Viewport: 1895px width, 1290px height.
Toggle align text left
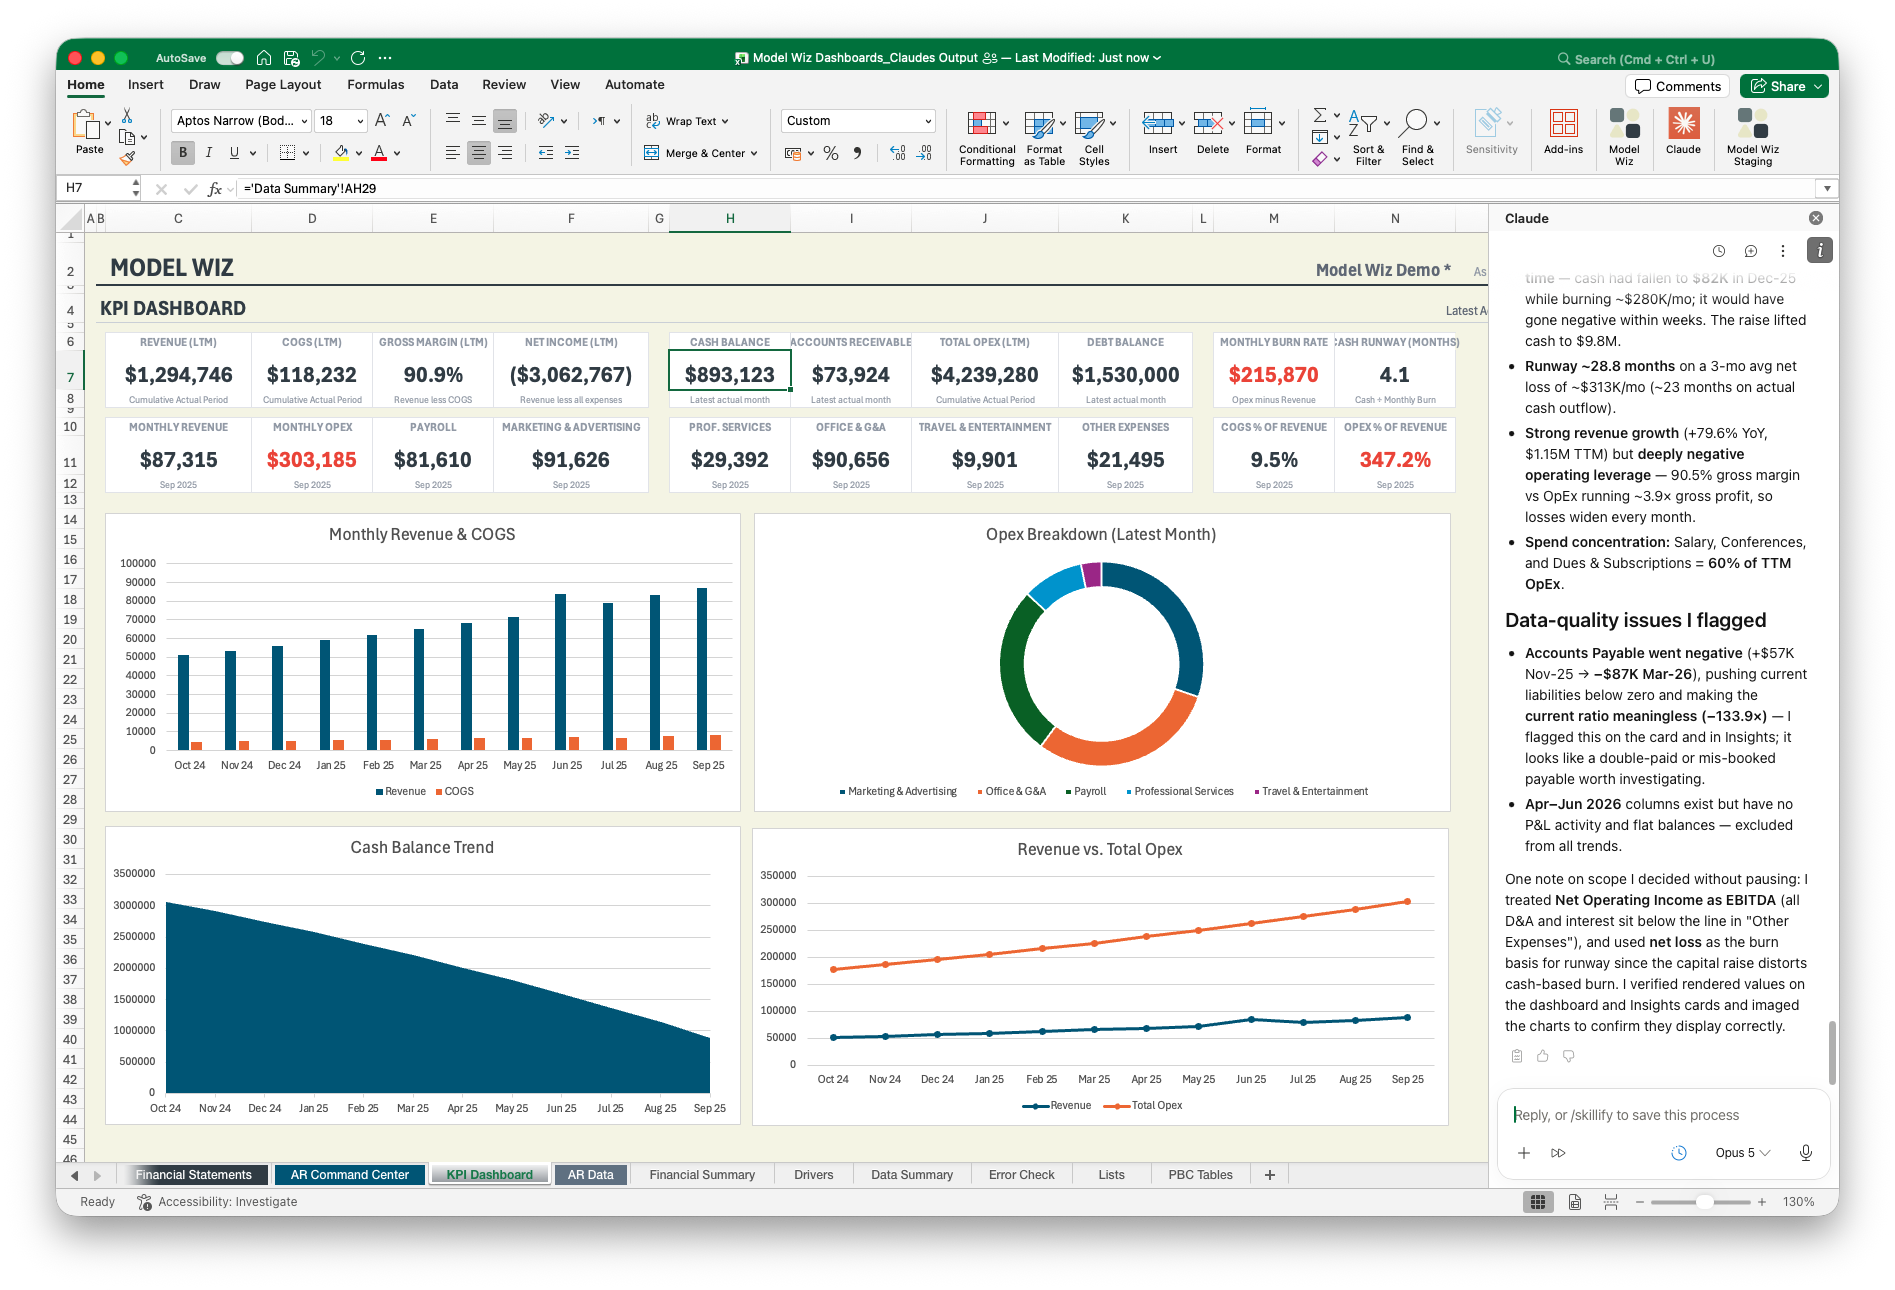click(453, 153)
